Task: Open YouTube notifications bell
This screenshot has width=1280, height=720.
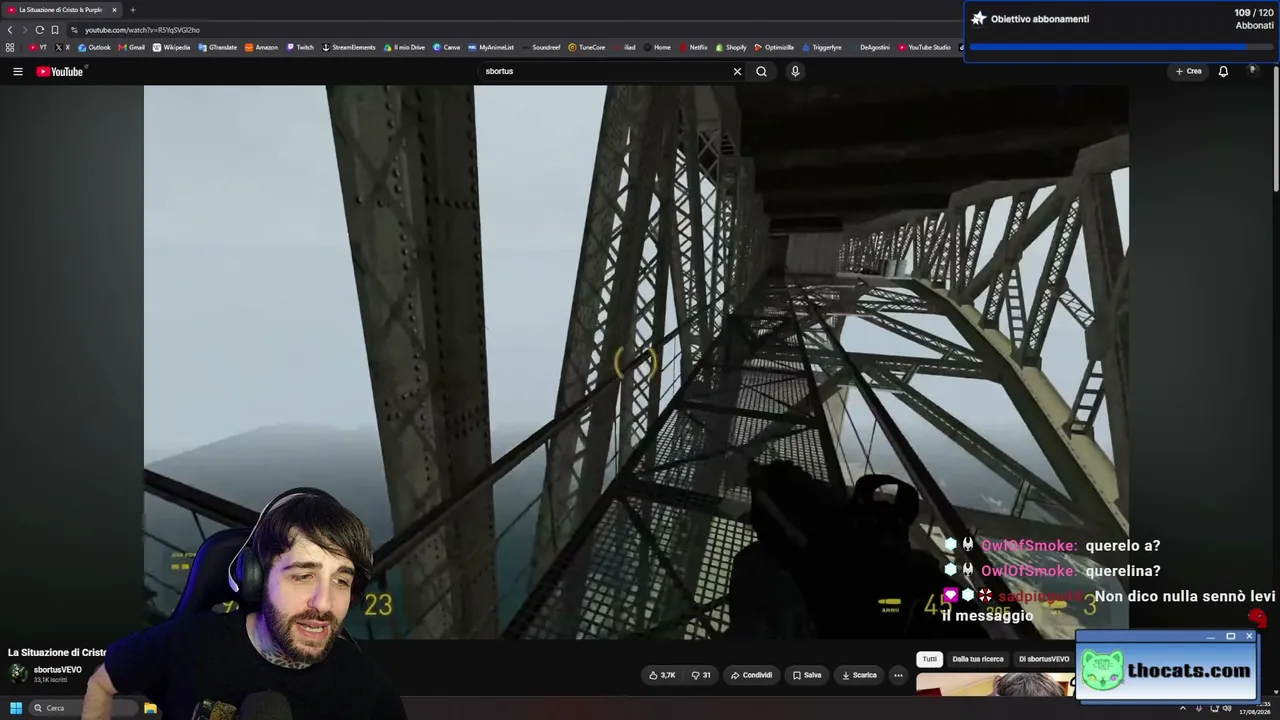Action: click(1223, 71)
